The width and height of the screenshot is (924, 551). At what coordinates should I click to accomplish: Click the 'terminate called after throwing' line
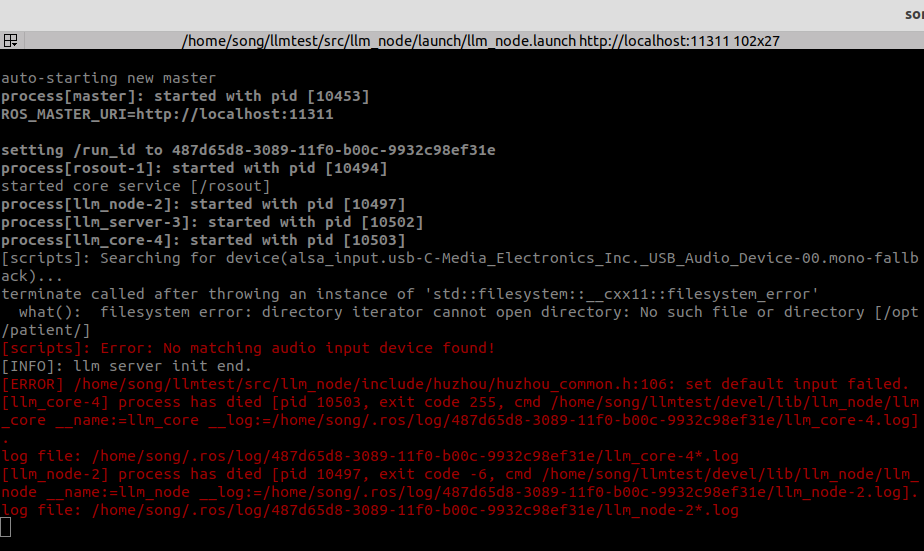click(410, 294)
